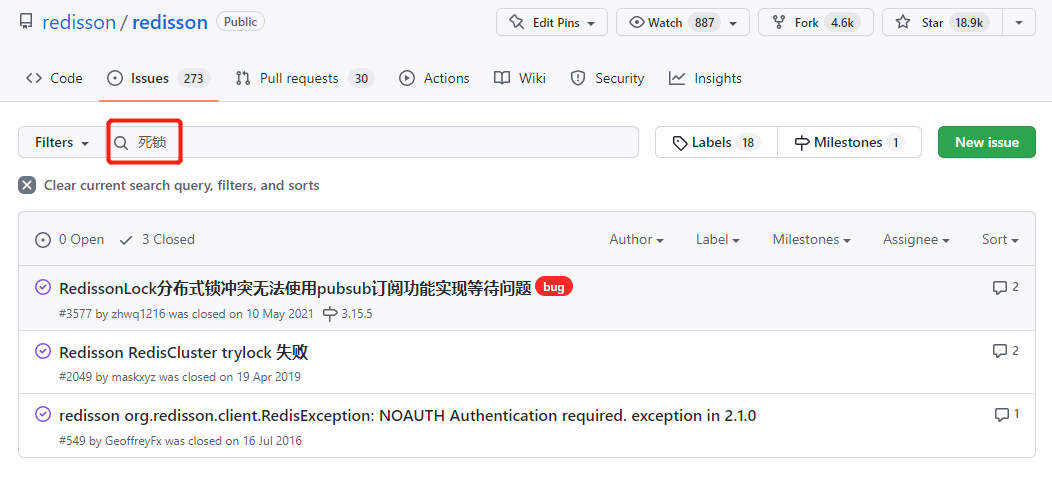Click closed status icon of issue #549

42,415
